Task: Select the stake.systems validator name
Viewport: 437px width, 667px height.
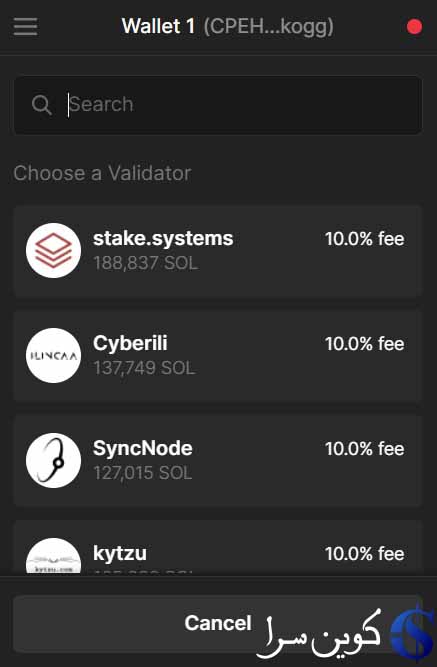Action: point(163,238)
